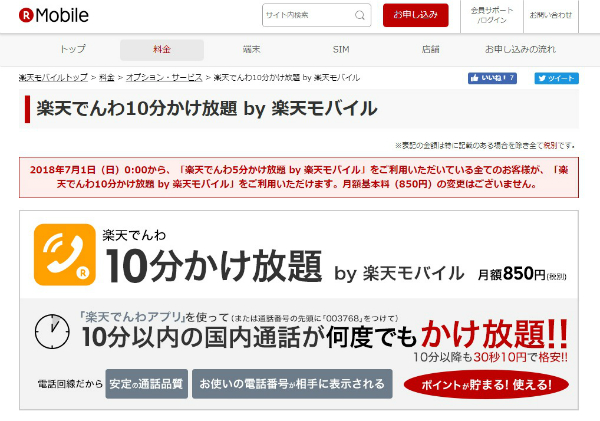Open the 店舗 navigation tab

(x=430, y=49)
